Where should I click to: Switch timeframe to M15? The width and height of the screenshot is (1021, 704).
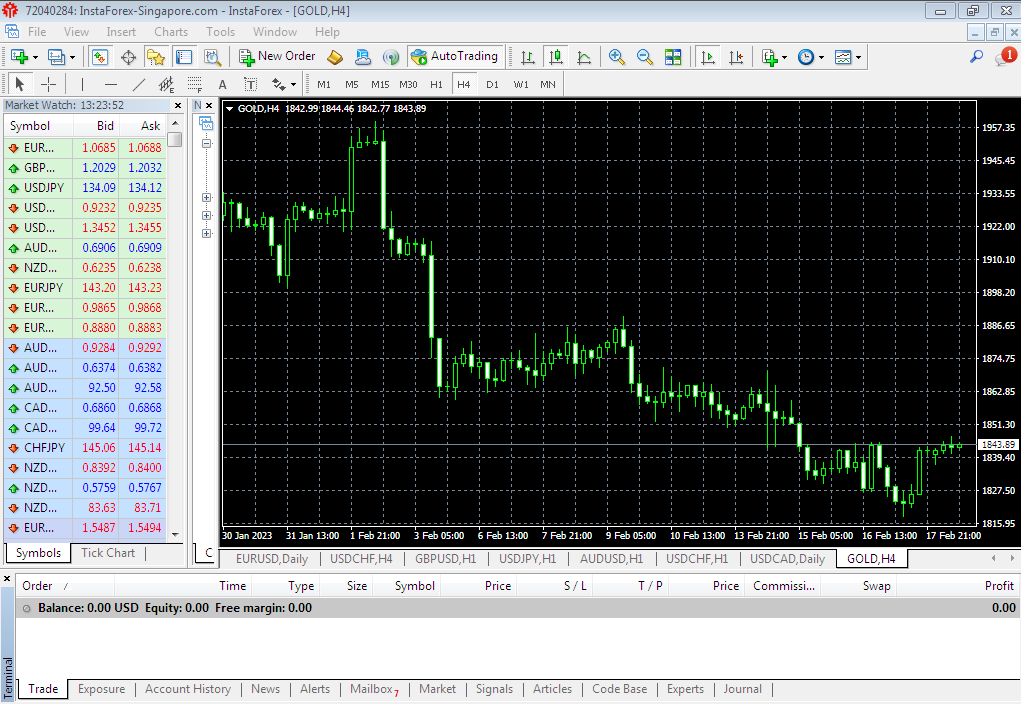[x=380, y=84]
